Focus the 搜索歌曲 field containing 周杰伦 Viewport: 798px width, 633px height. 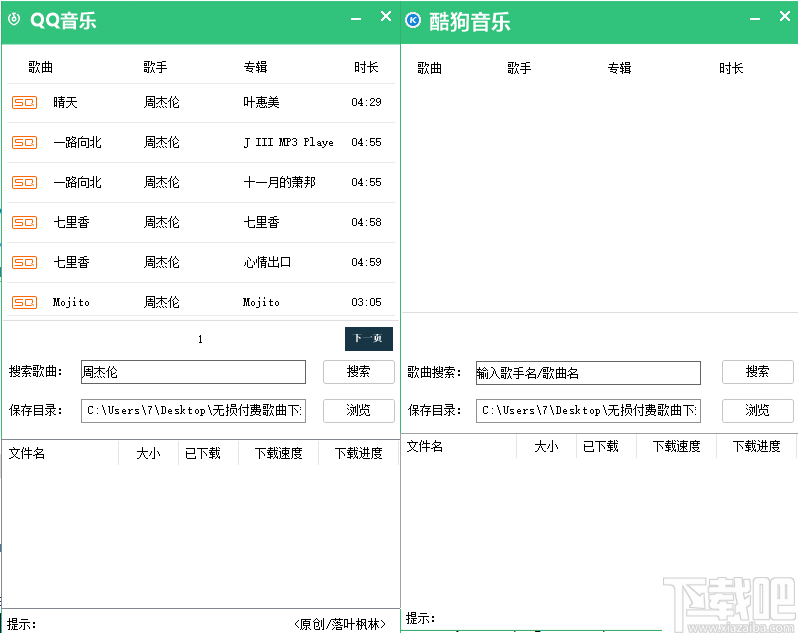point(193,372)
